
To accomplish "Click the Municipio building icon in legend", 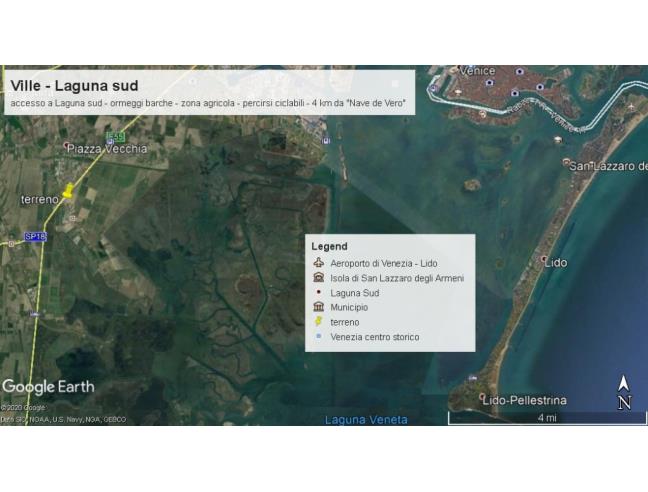I will coord(318,307).
